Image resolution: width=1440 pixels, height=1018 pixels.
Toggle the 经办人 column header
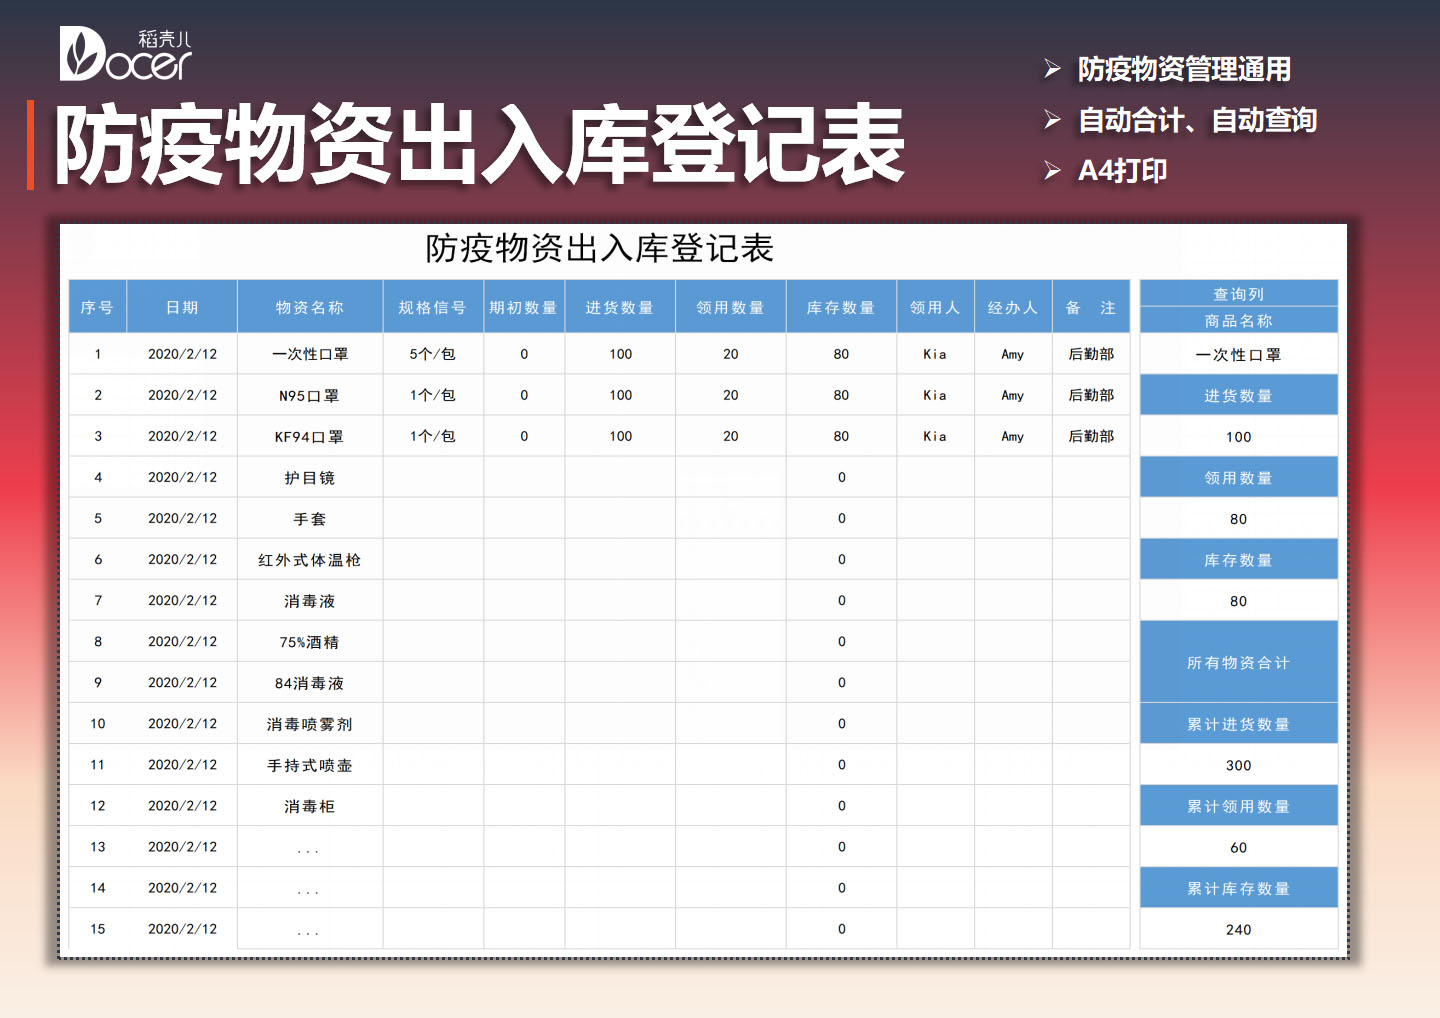click(x=1012, y=306)
